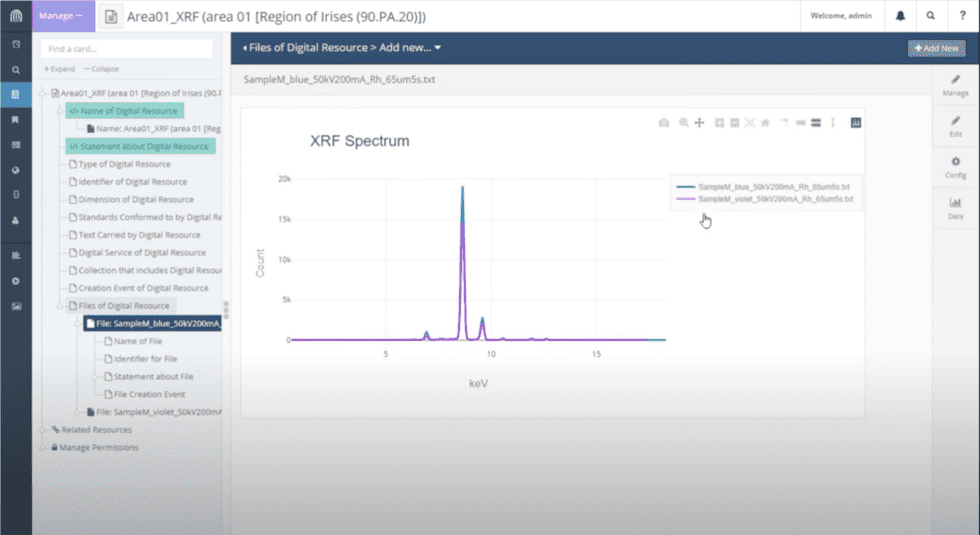Viewport: 980px width, 535px height.
Task: Open the Edit panel pencil icon
Action: click(955, 124)
